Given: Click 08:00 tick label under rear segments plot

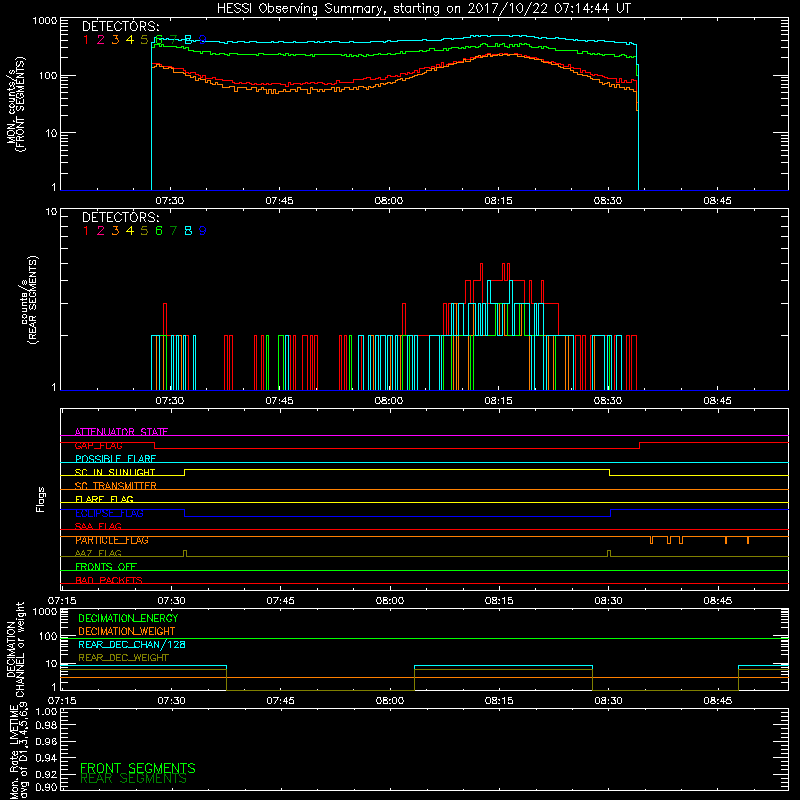Looking at the screenshot, I should point(389,401).
